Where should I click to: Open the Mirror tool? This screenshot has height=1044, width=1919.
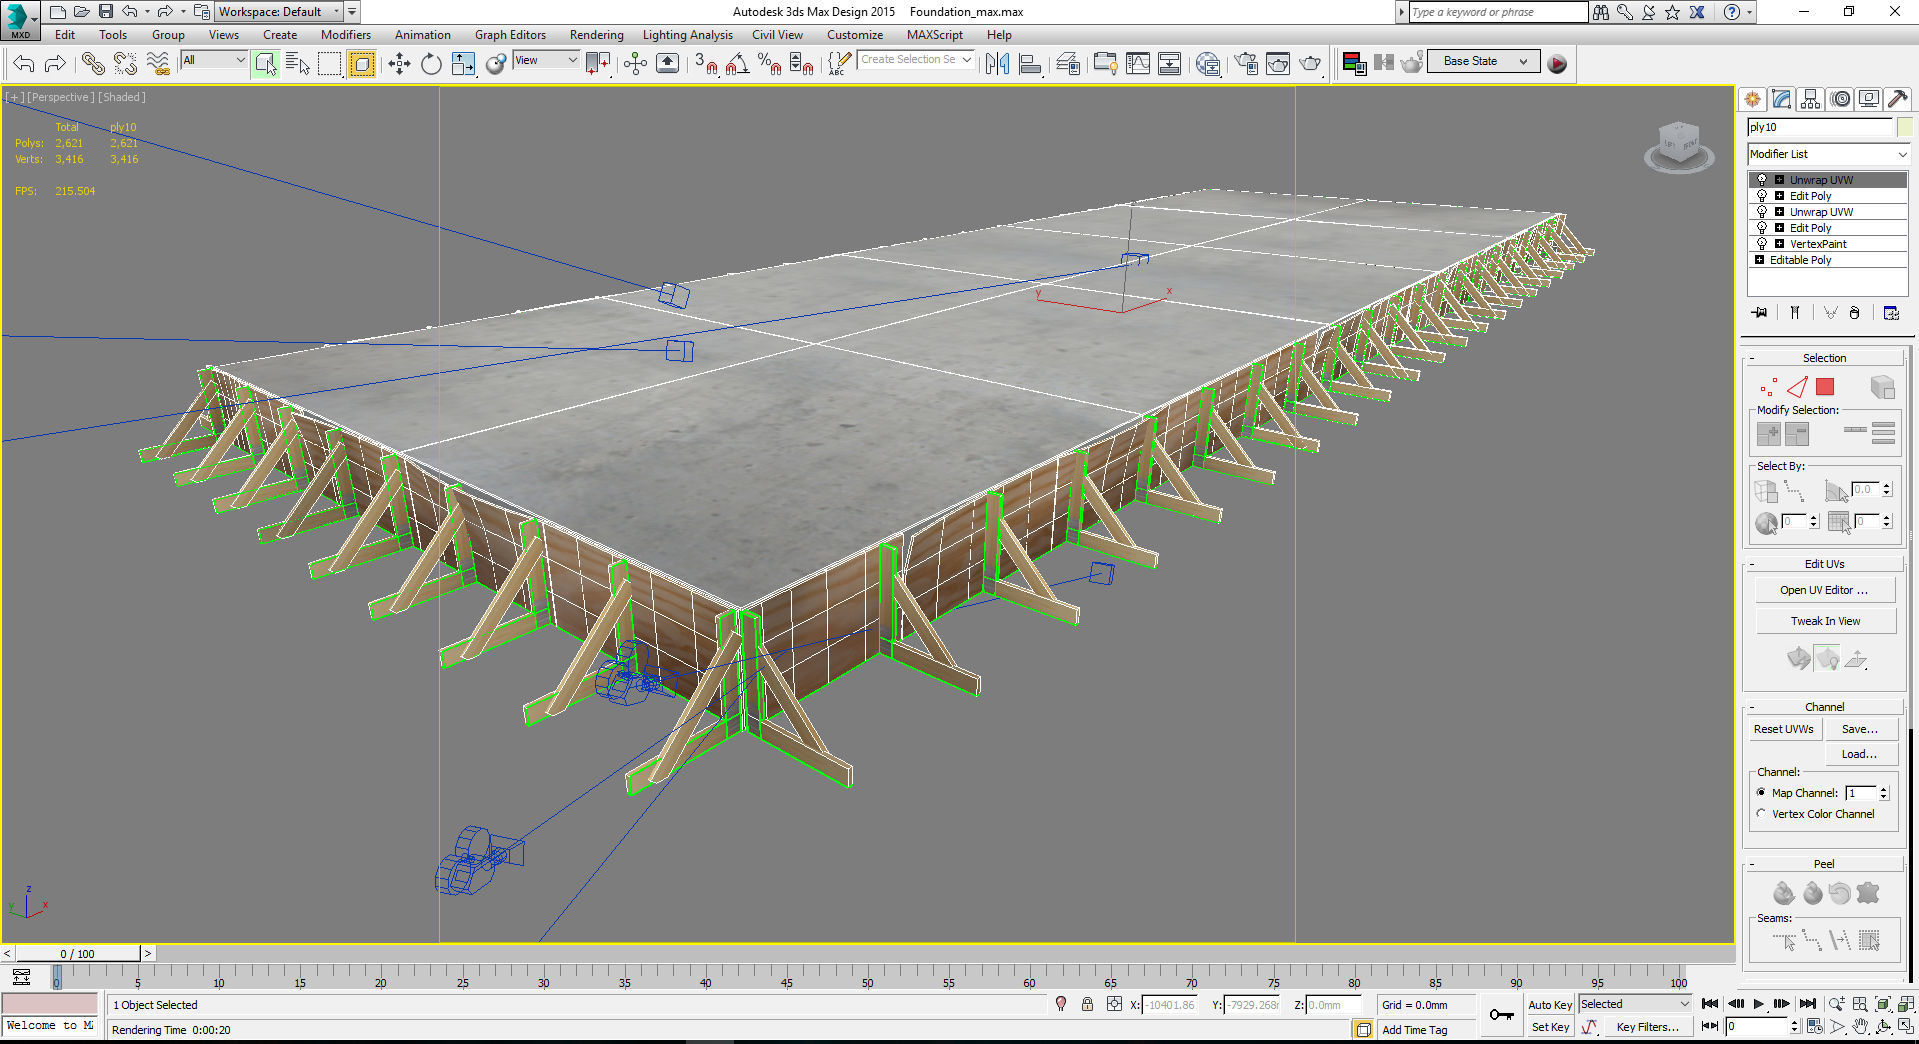pyautogui.click(x=997, y=64)
